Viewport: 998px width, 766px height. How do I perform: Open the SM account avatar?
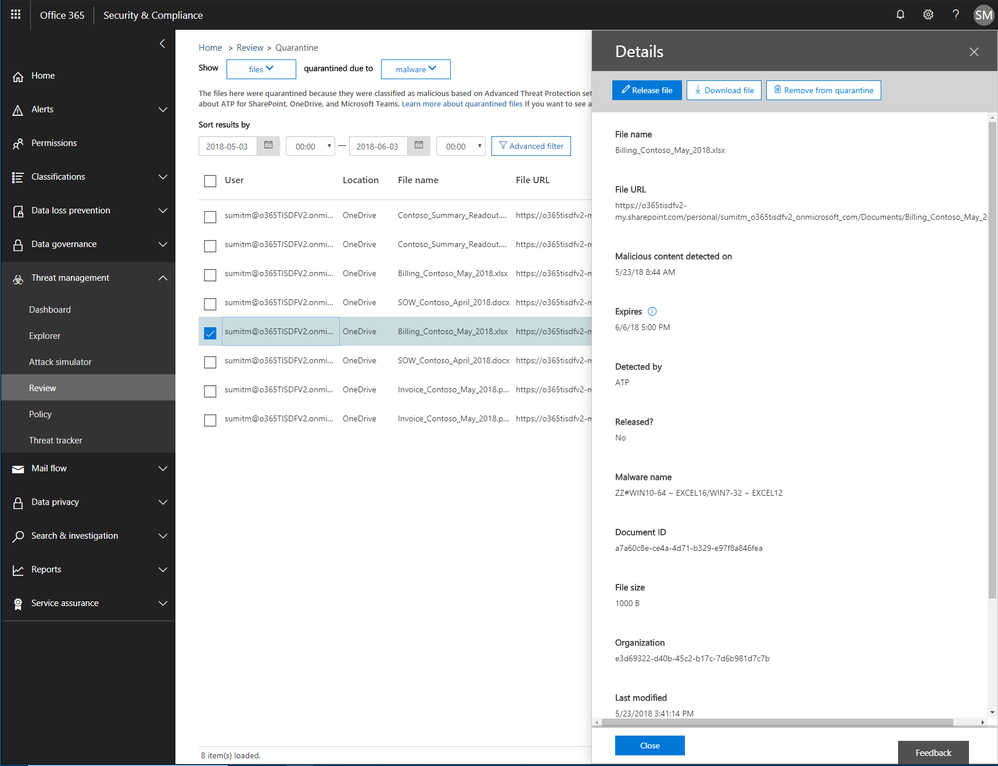[983, 15]
